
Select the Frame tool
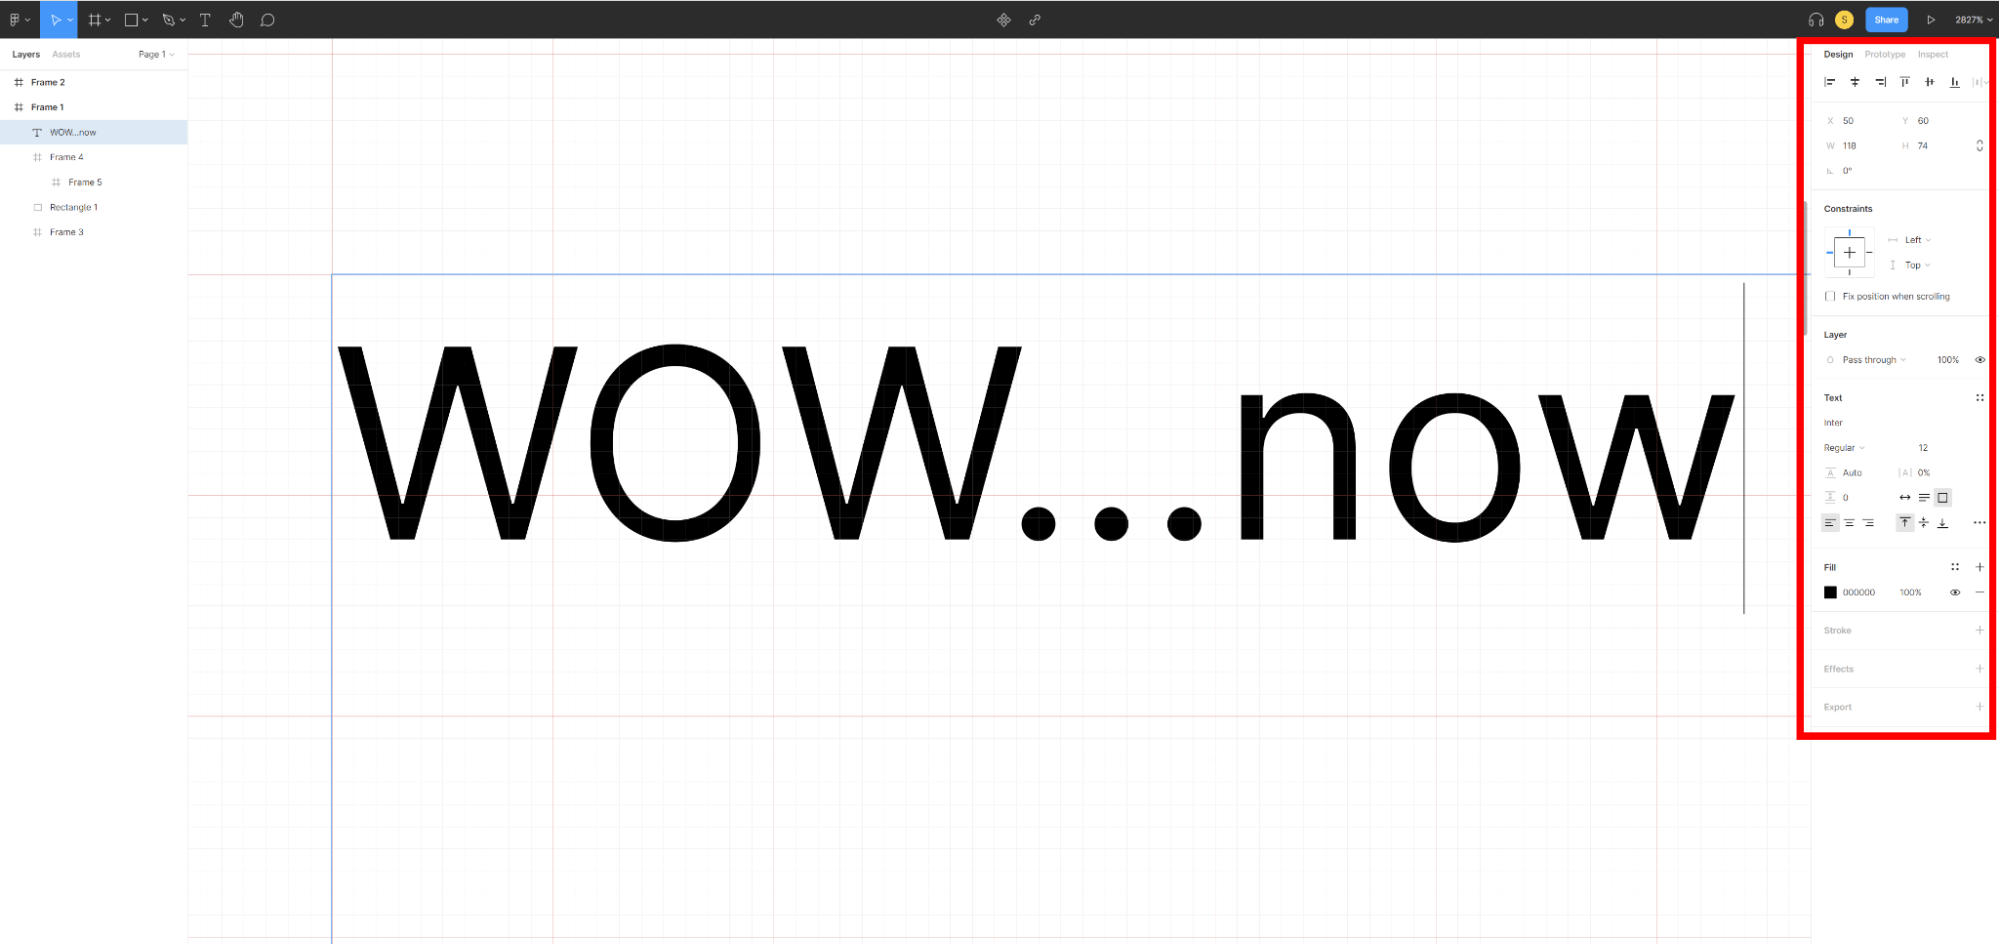click(98, 19)
